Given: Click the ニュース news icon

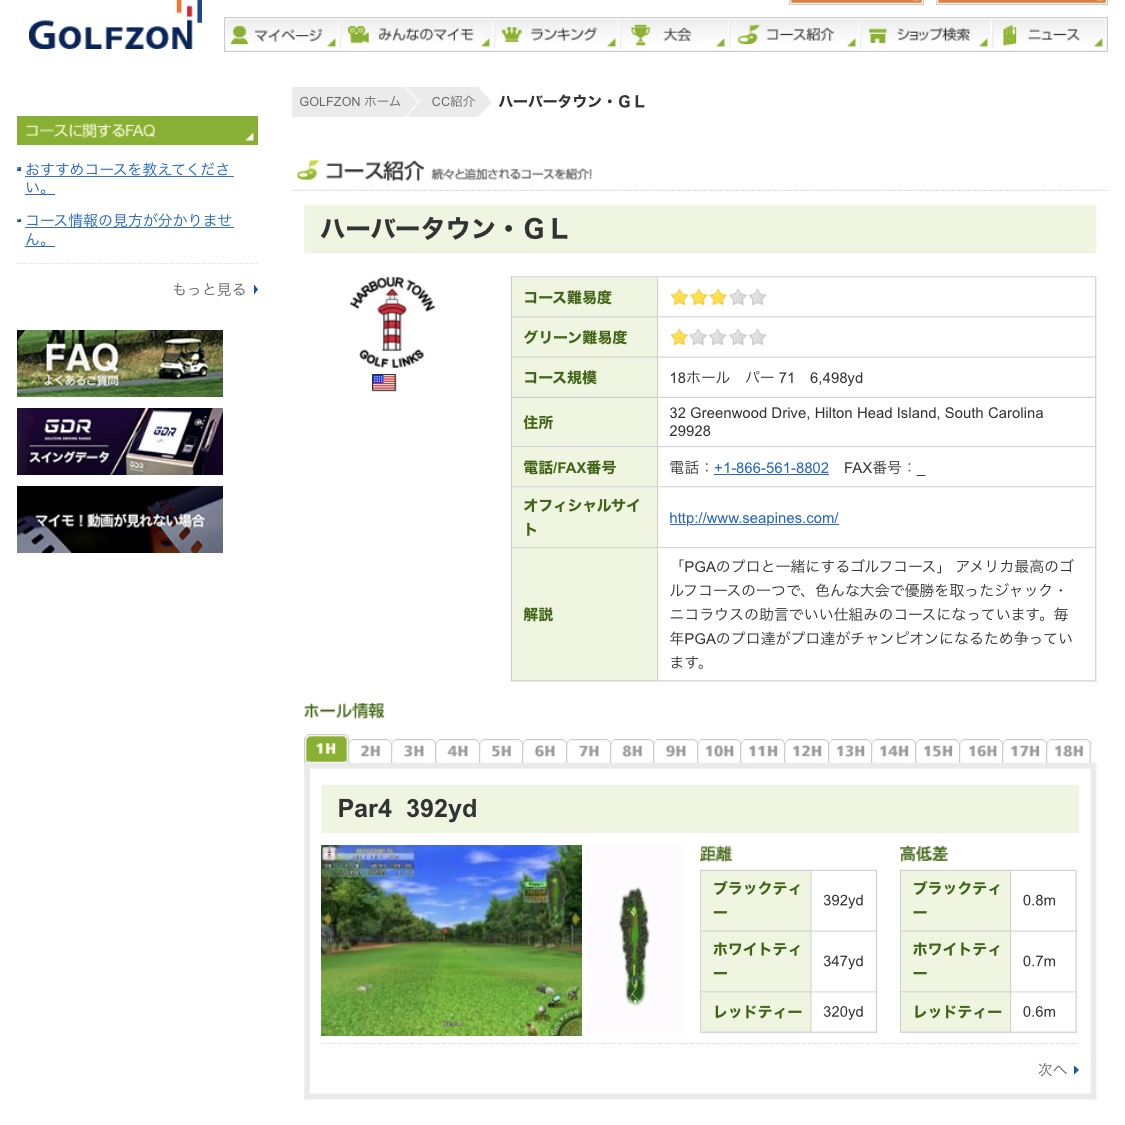Looking at the screenshot, I should coord(1009,35).
